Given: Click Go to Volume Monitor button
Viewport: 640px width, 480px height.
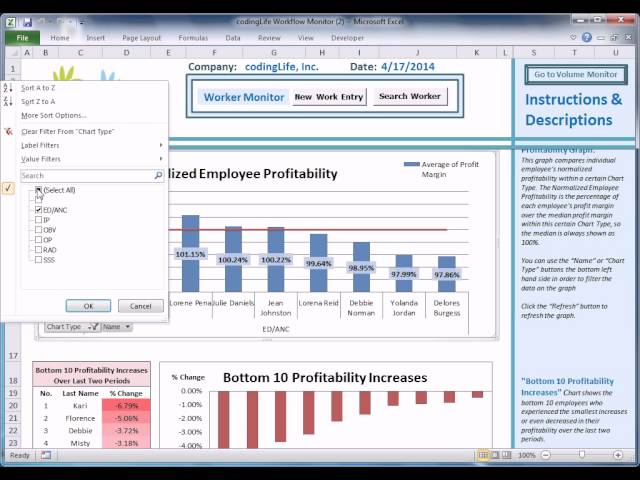Looking at the screenshot, I should 576,74.
